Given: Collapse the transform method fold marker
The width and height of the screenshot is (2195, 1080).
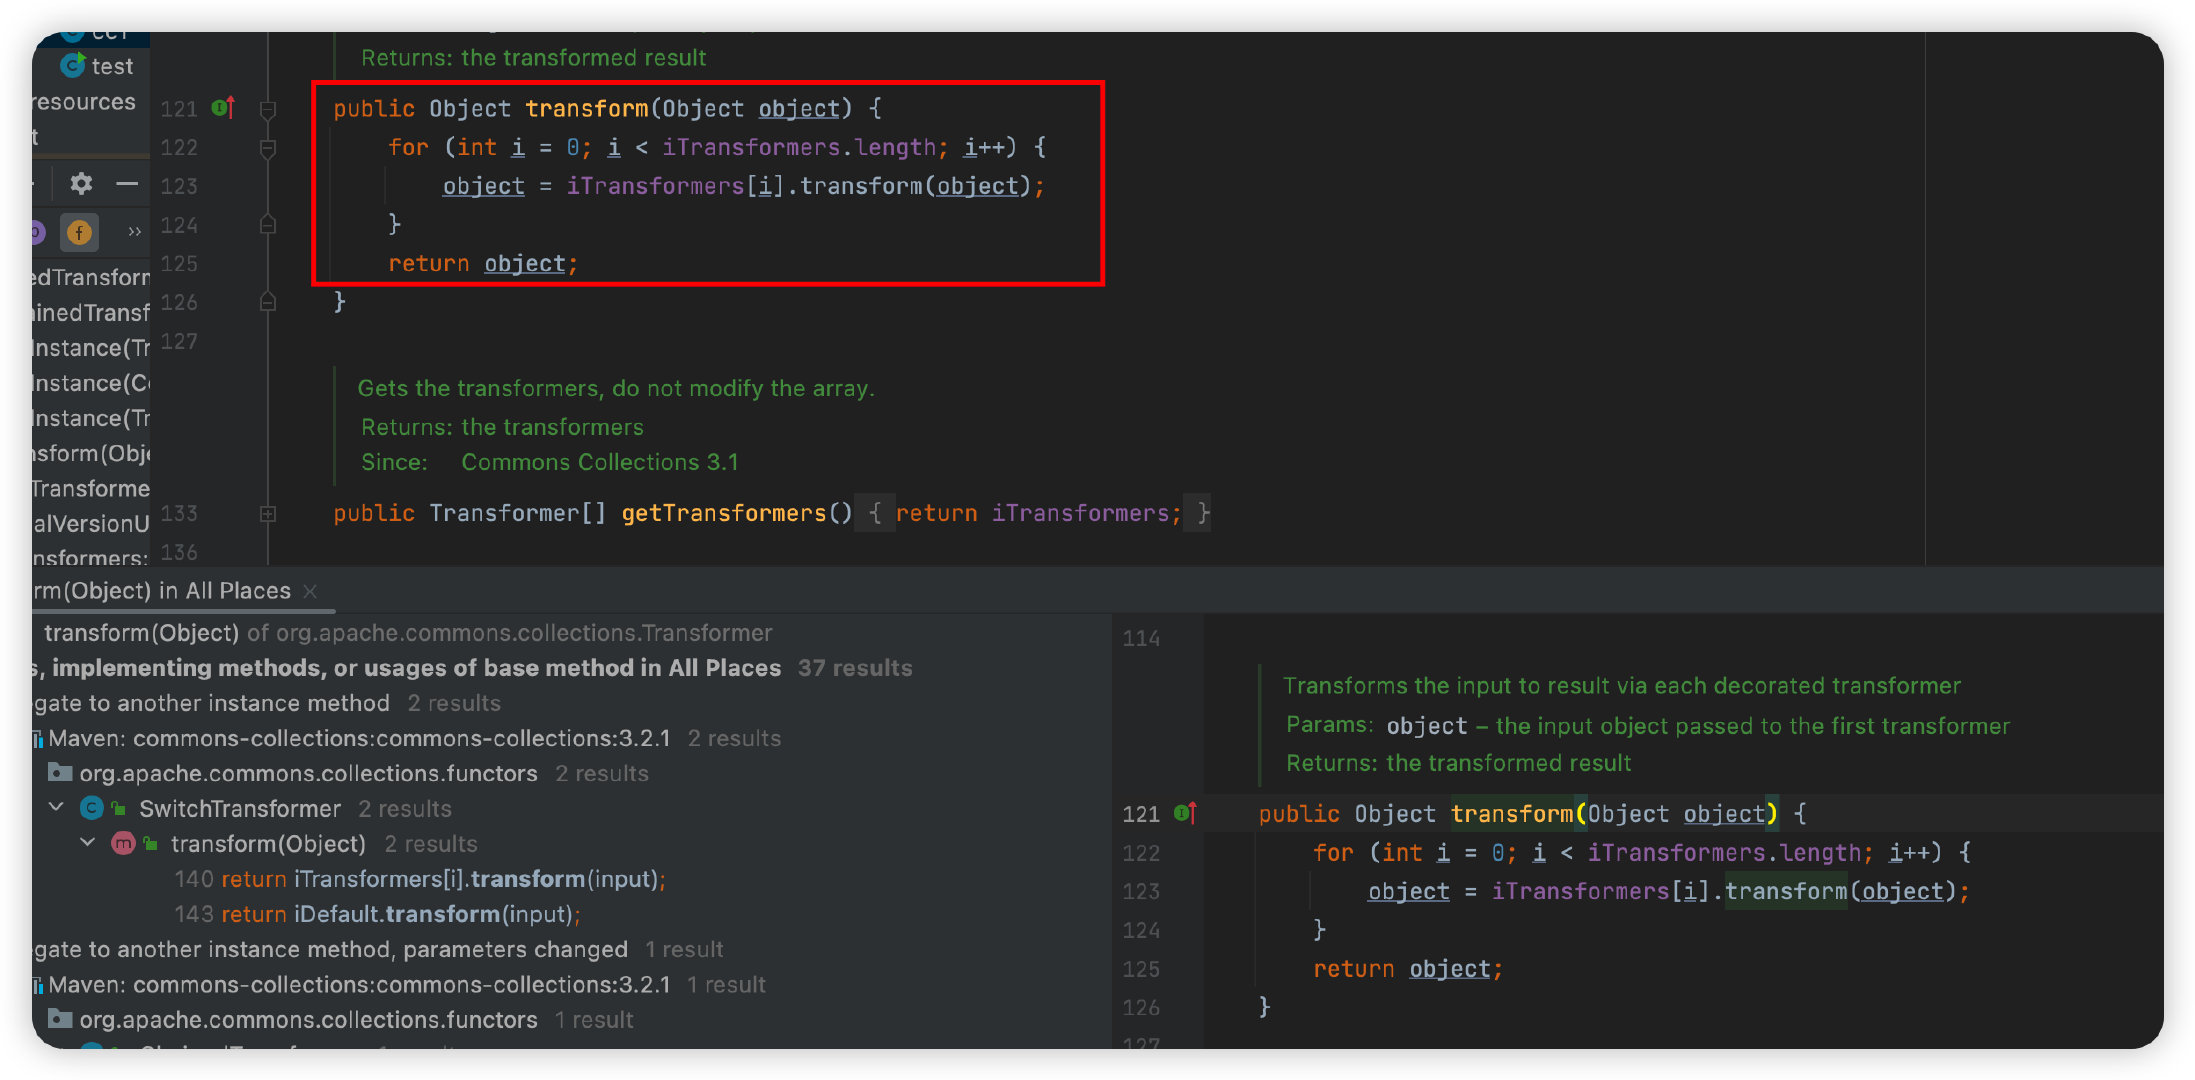Looking at the screenshot, I should pos(268,109).
